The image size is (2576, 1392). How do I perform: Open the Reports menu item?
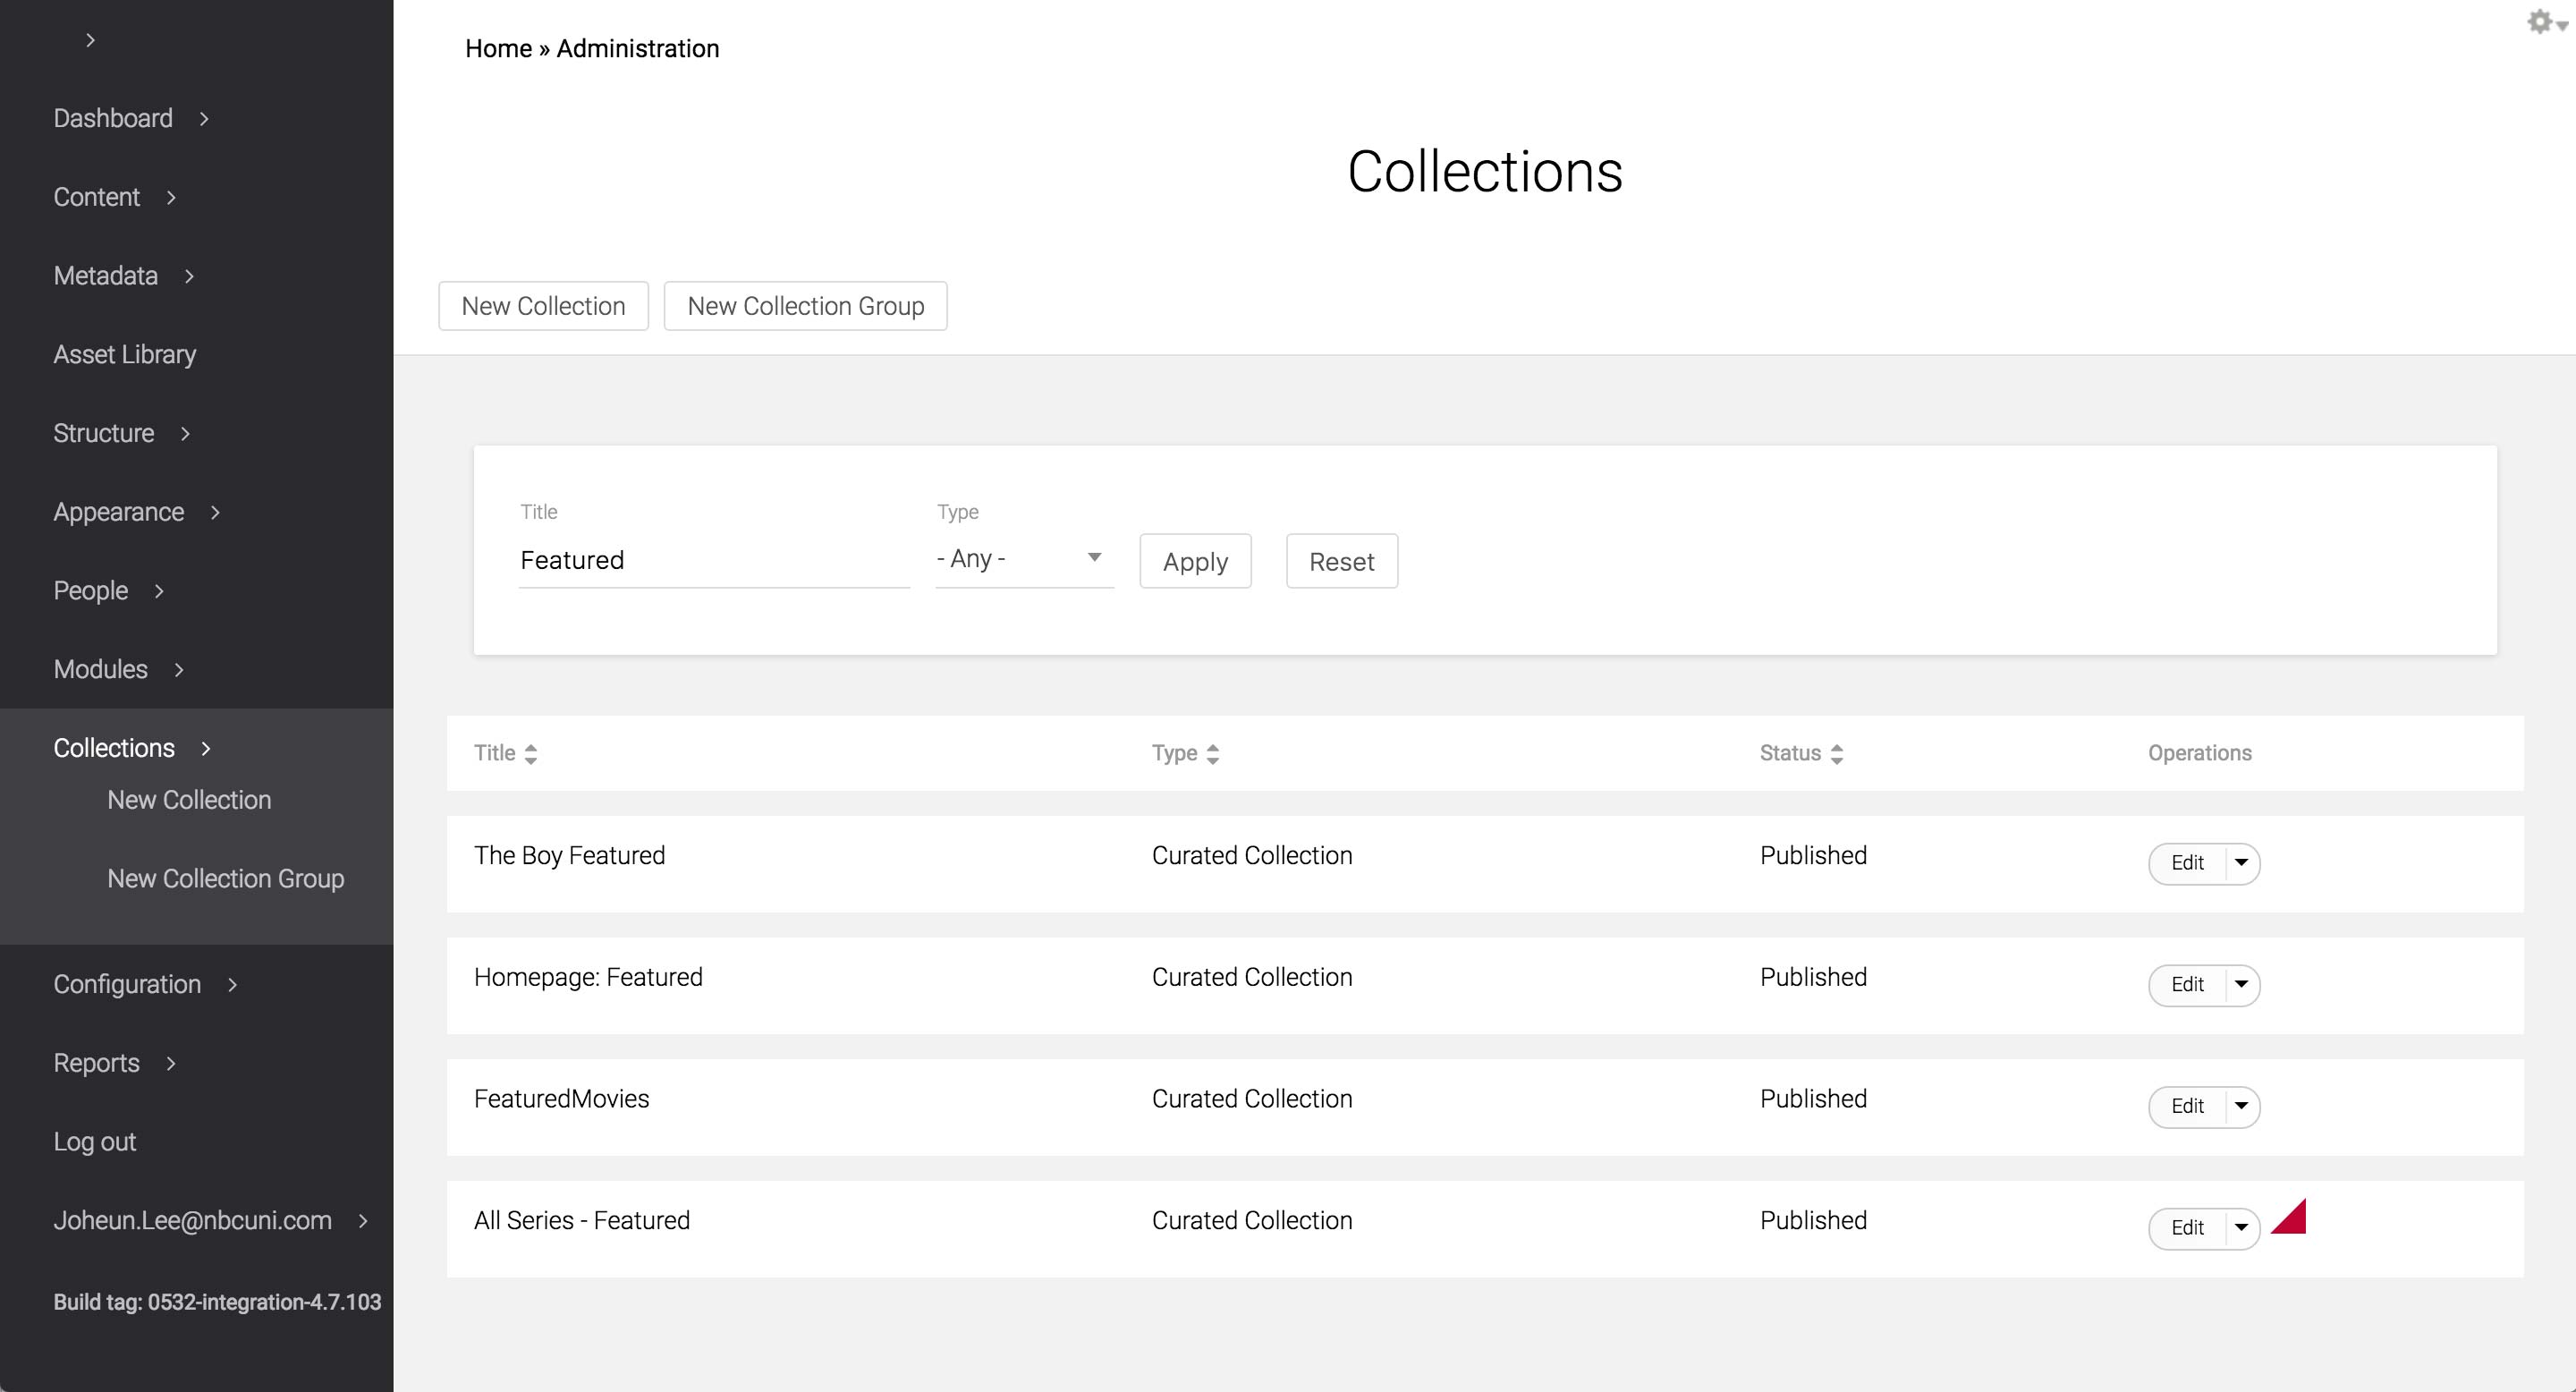[x=96, y=1063]
